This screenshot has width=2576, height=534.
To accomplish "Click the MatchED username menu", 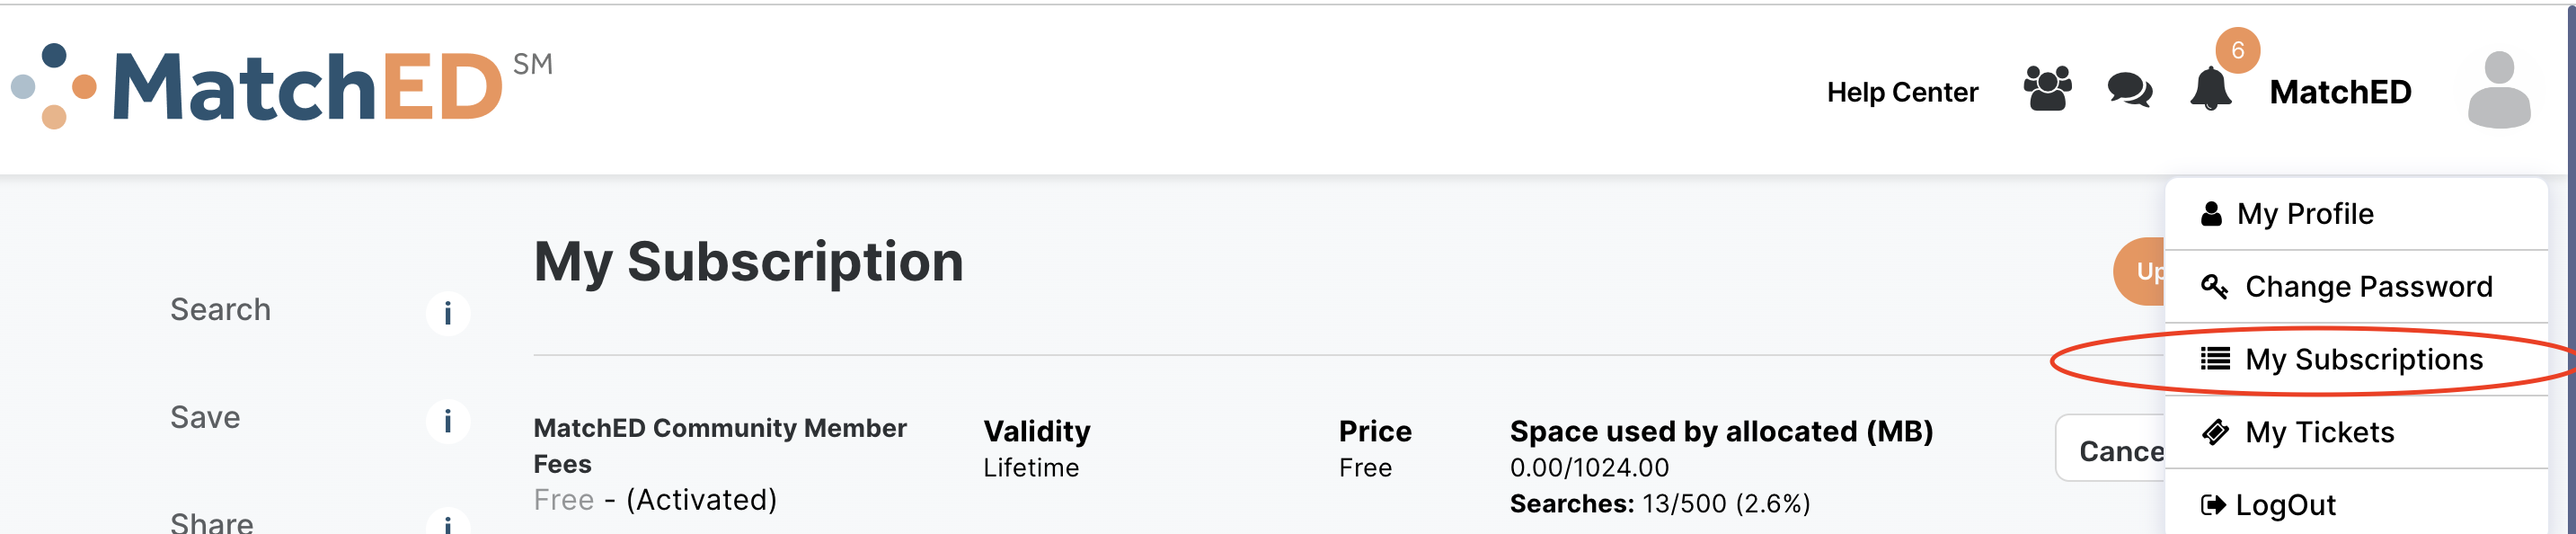I will click(x=2340, y=92).
